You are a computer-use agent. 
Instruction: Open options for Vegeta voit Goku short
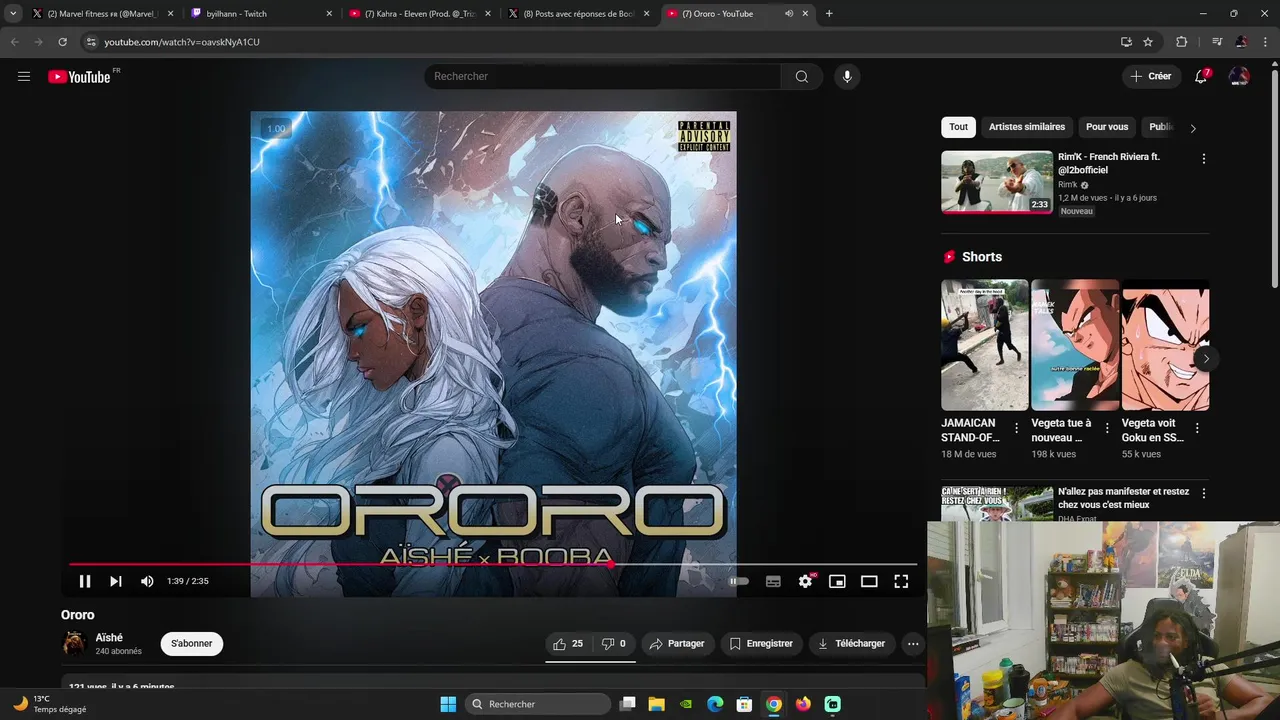[x=1197, y=428]
